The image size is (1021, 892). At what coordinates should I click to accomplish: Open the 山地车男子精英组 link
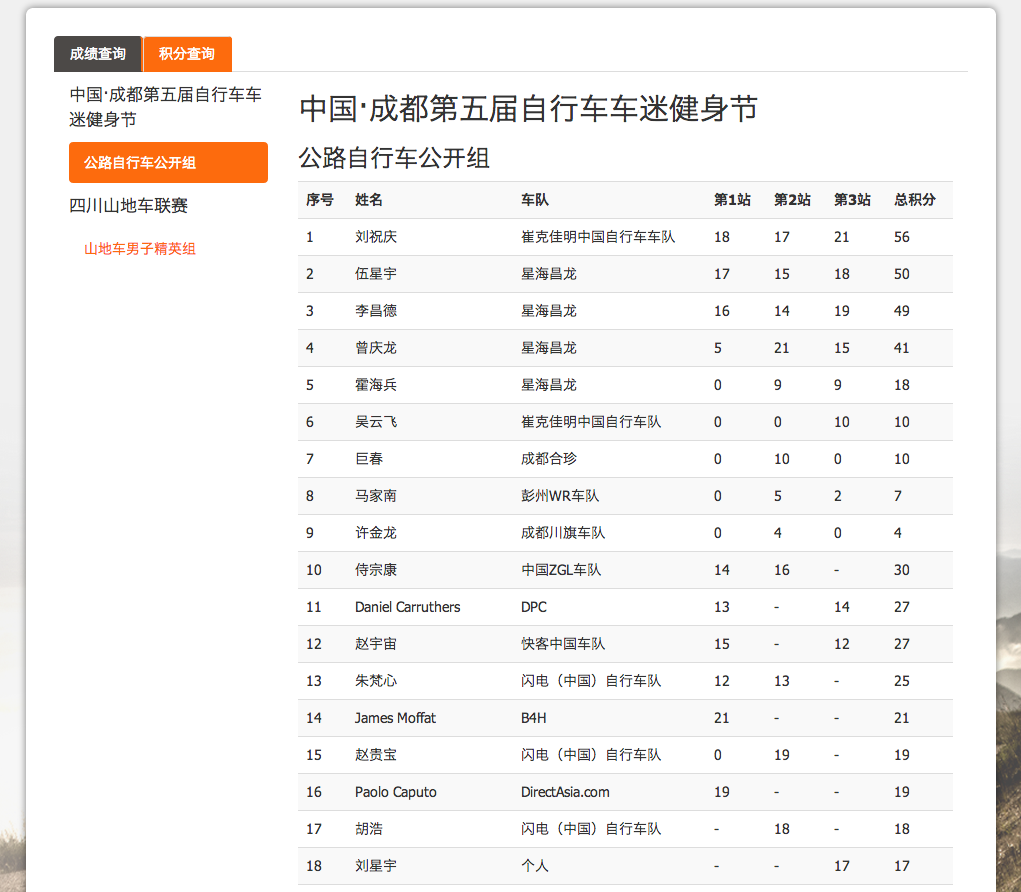(x=139, y=249)
